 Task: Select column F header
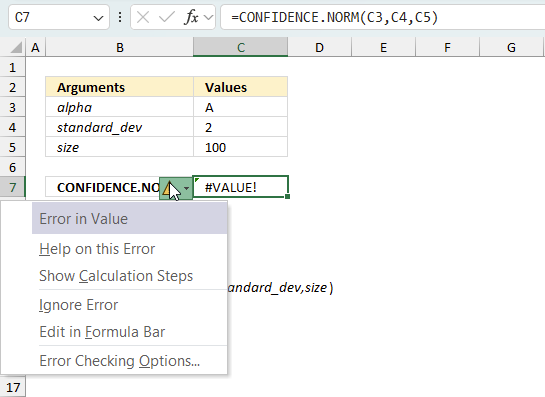click(x=447, y=48)
